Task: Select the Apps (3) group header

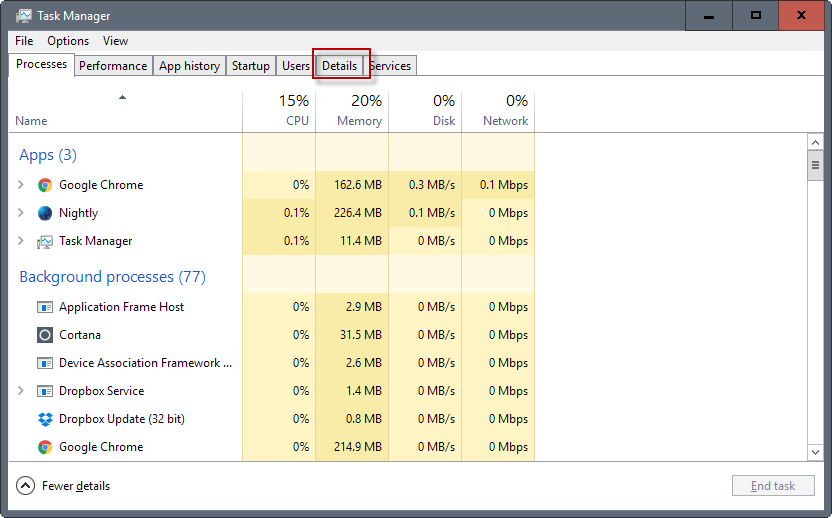Action: [48, 155]
